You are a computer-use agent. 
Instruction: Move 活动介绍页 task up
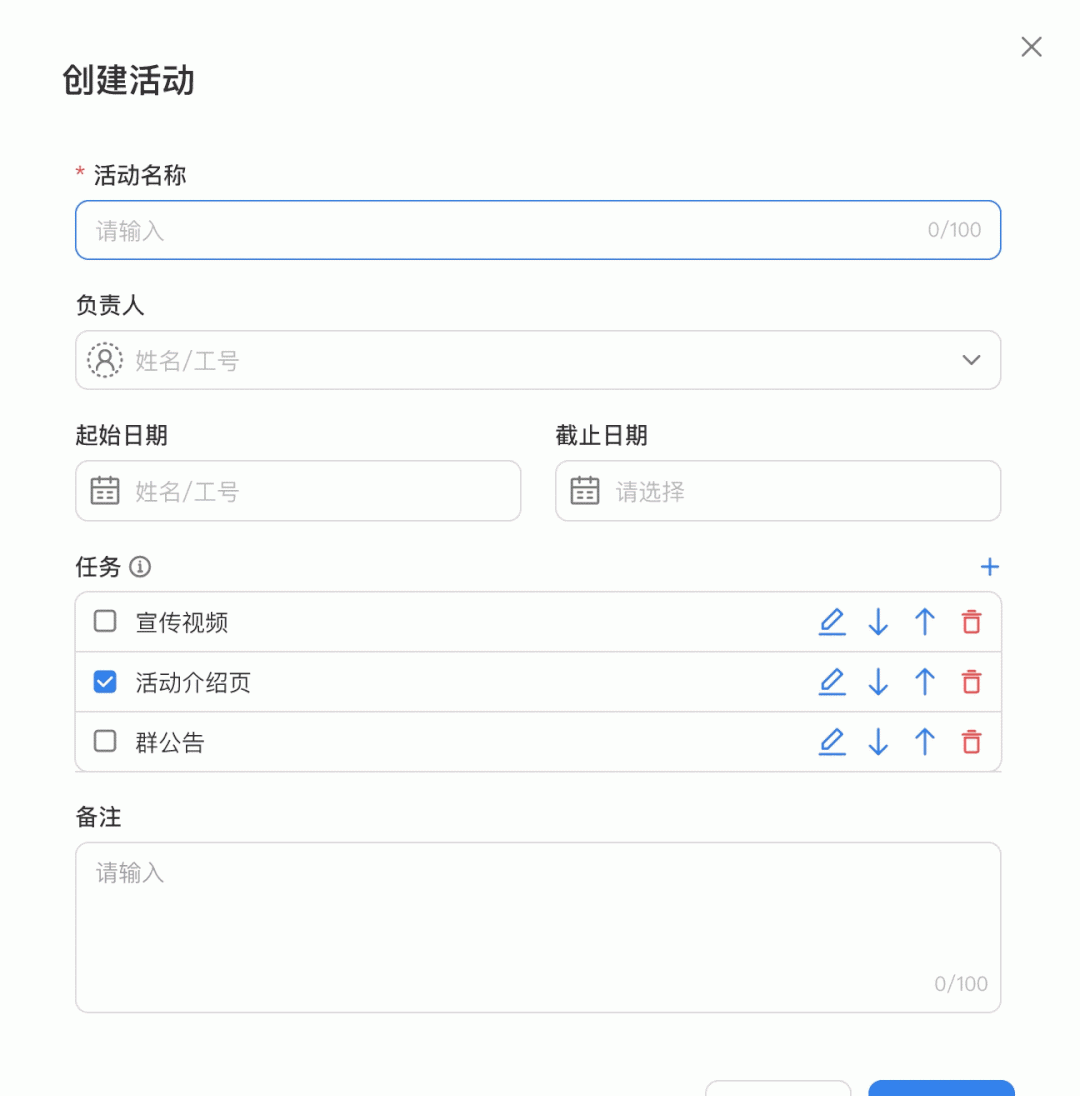tap(925, 682)
